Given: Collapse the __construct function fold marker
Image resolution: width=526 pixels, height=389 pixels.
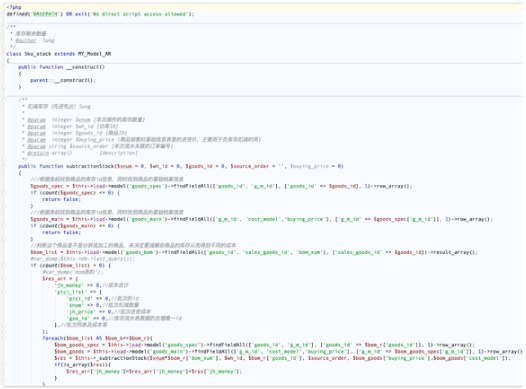Looking at the screenshot, I should tap(4, 67).
